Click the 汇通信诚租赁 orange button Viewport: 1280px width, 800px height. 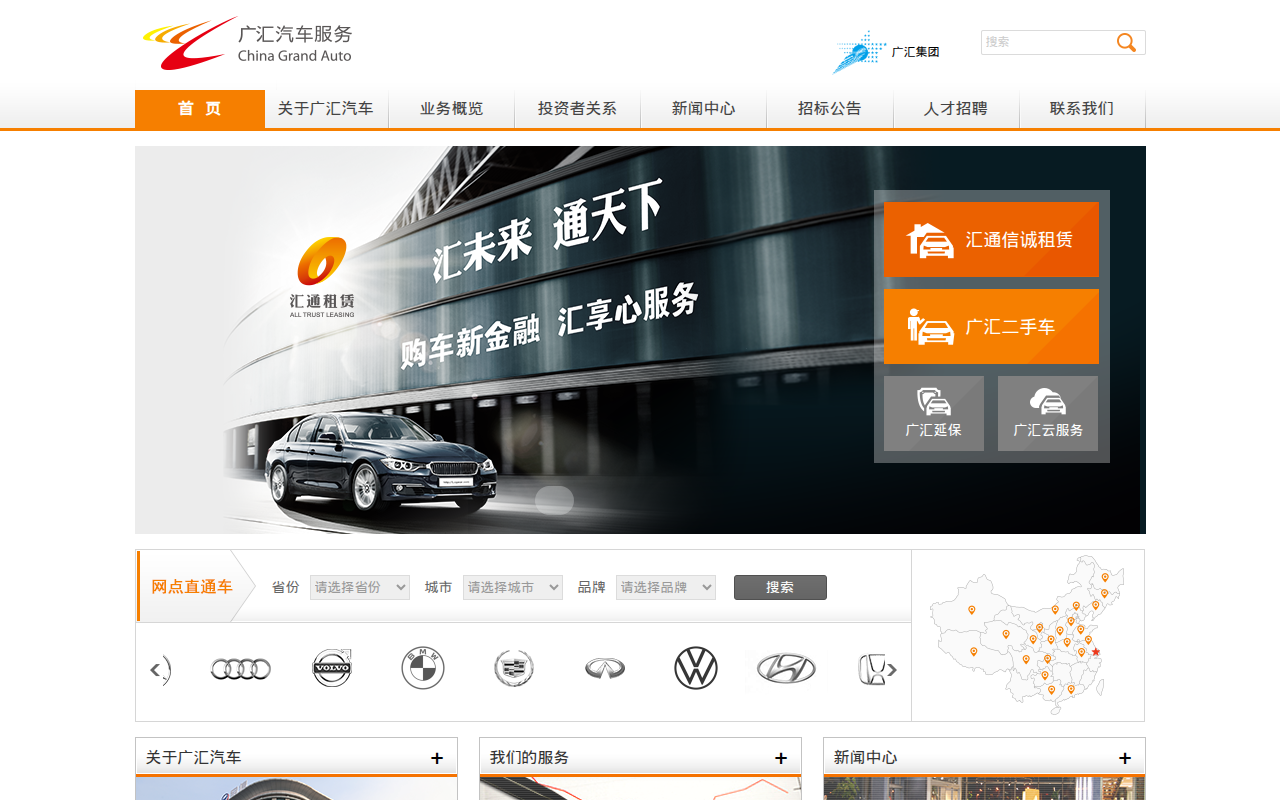(991, 239)
